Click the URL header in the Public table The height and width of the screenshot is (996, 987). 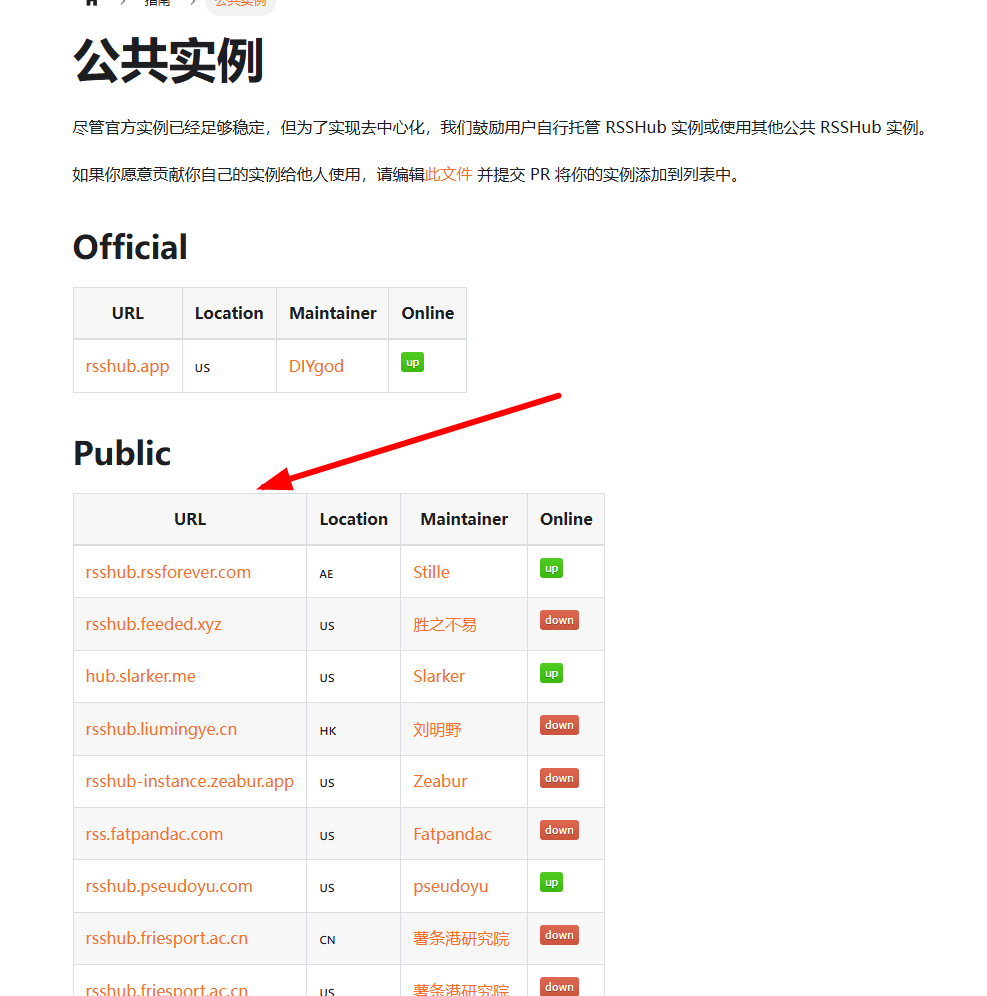(x=190, y=519)
